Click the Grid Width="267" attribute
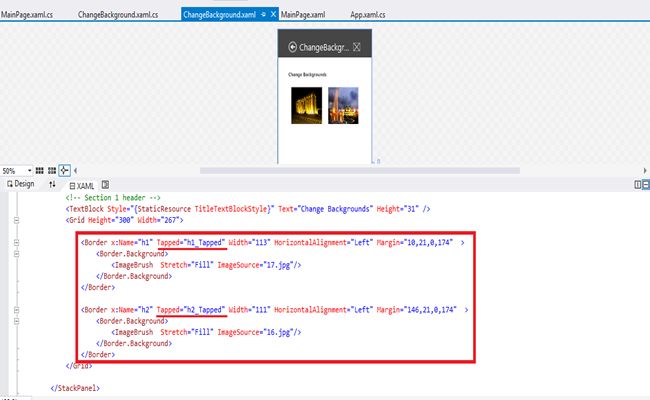This screenshot has height=400, width=650. coord(160,220)
